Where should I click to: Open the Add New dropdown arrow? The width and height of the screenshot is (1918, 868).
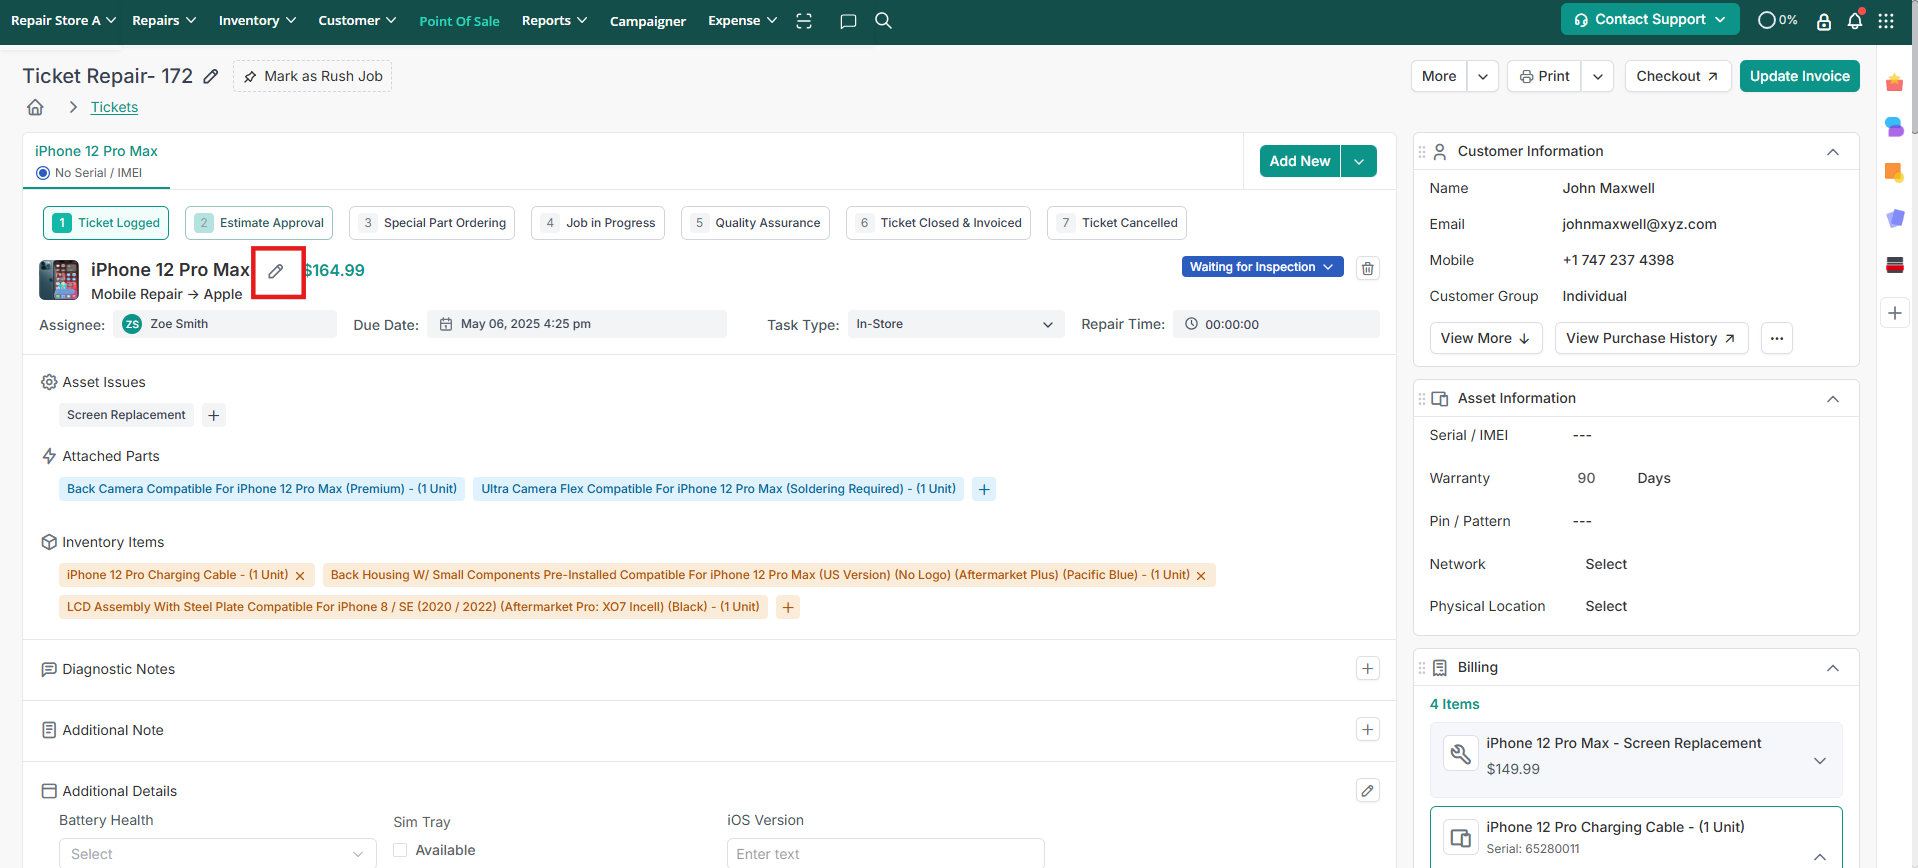tap(1359, 161)
